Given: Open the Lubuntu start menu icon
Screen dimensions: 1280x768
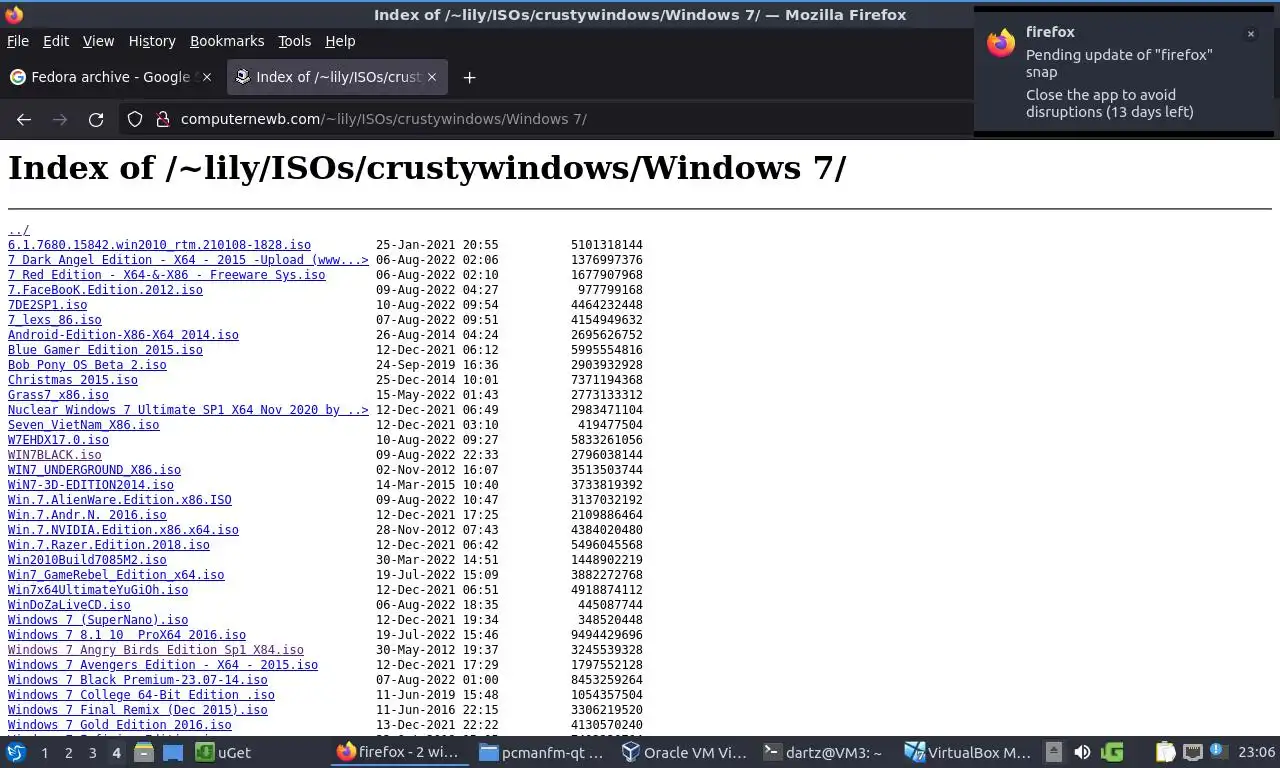Looking at the screenshot, I should [x=16, y=752].
